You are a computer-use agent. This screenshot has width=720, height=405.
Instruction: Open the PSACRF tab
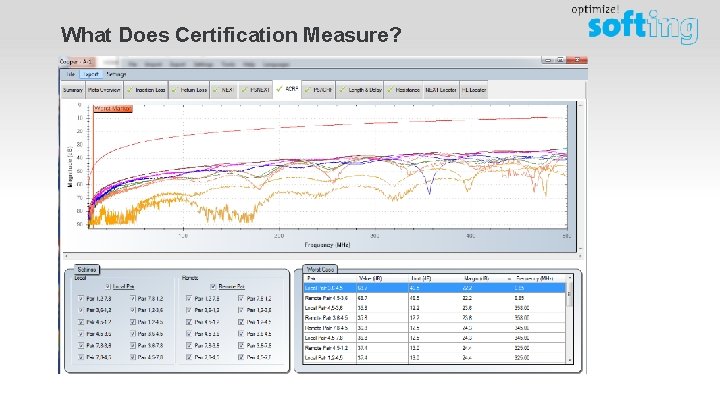pos(318,90)
